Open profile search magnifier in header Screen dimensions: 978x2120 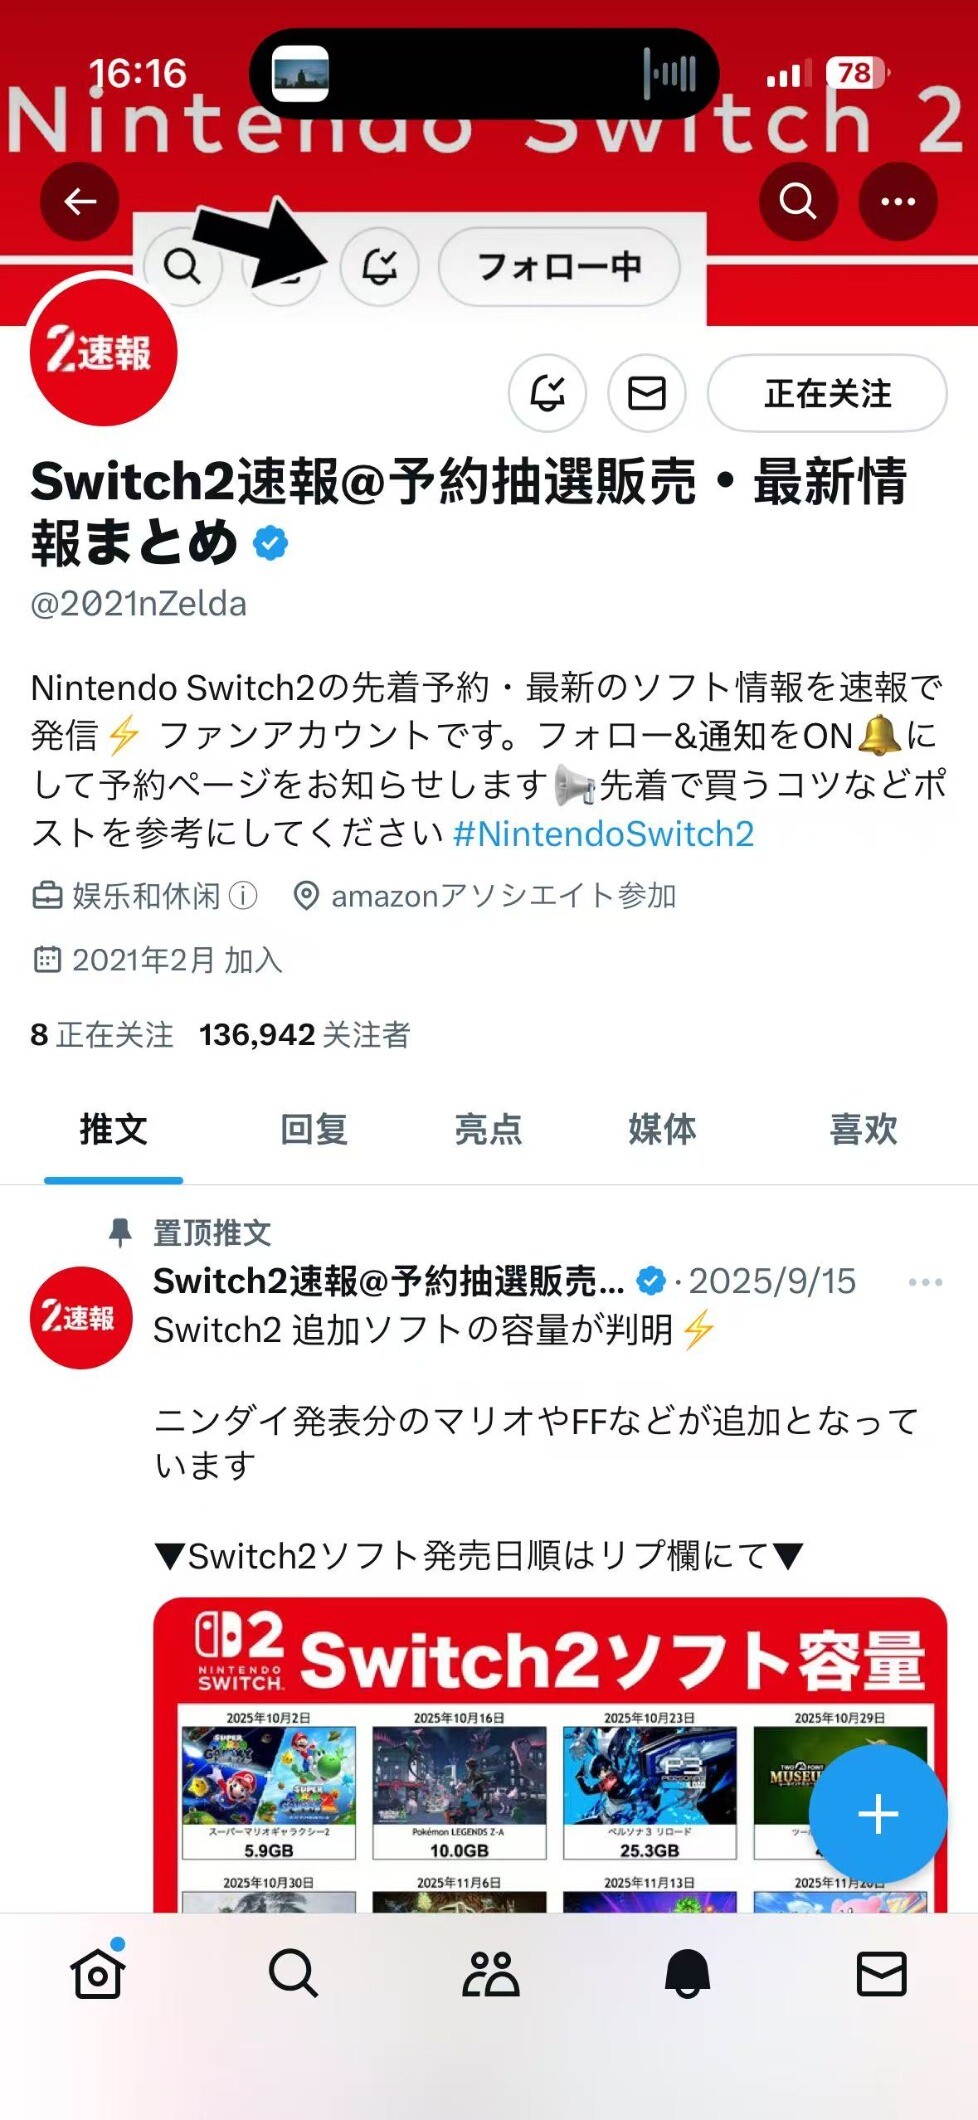[798, 201]
